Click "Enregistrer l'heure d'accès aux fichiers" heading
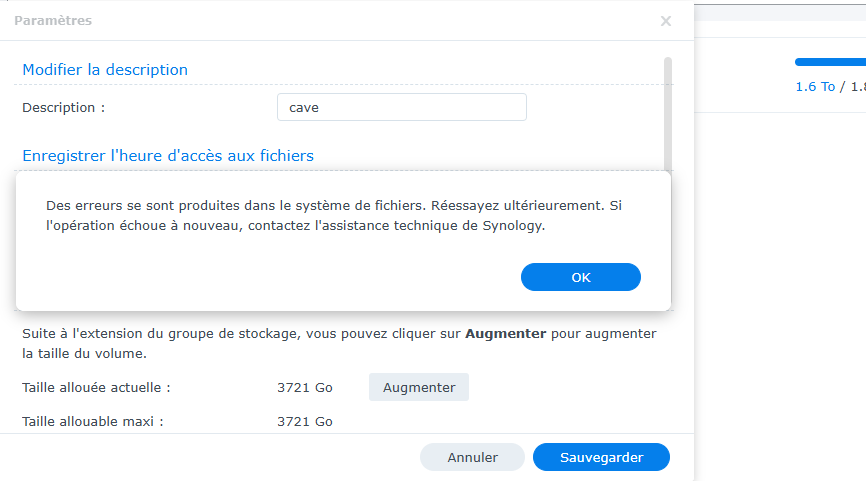The width and height of the screenshot is (866, 481). coord(168,156)
